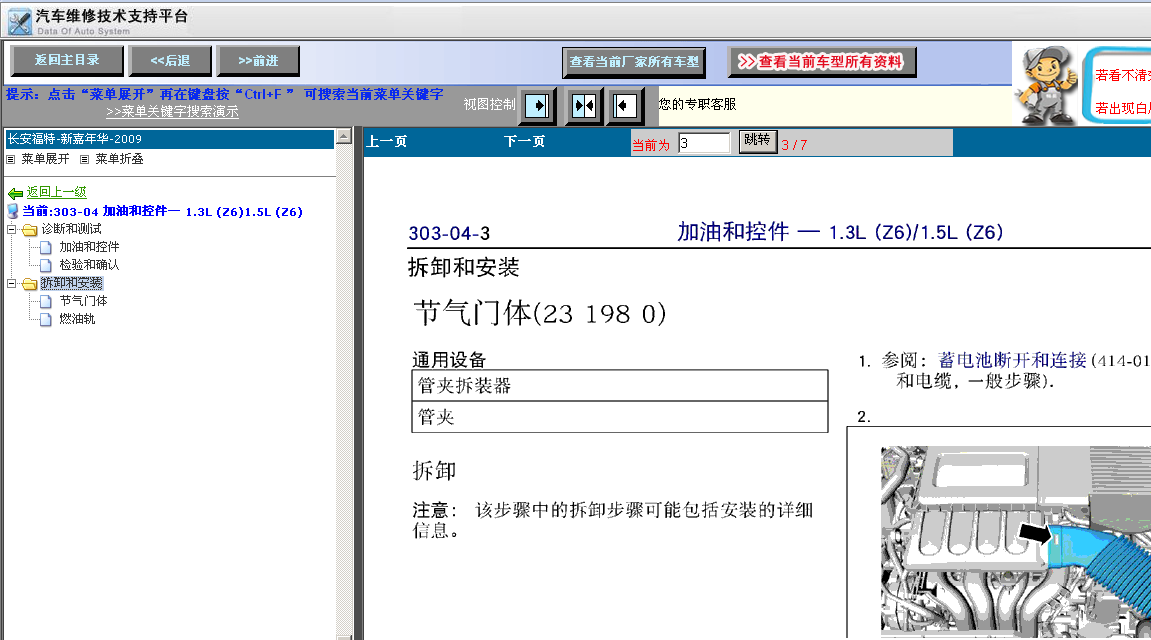Go to previous page via 上一页
The height and width of the screenshot is (640, 1151).
[x=387, y=142]
